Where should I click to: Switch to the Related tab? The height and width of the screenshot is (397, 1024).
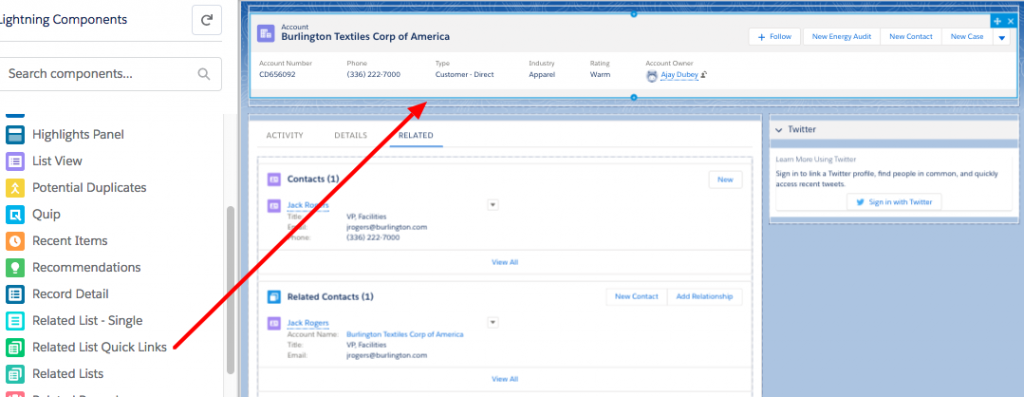(x=416, y=136)
